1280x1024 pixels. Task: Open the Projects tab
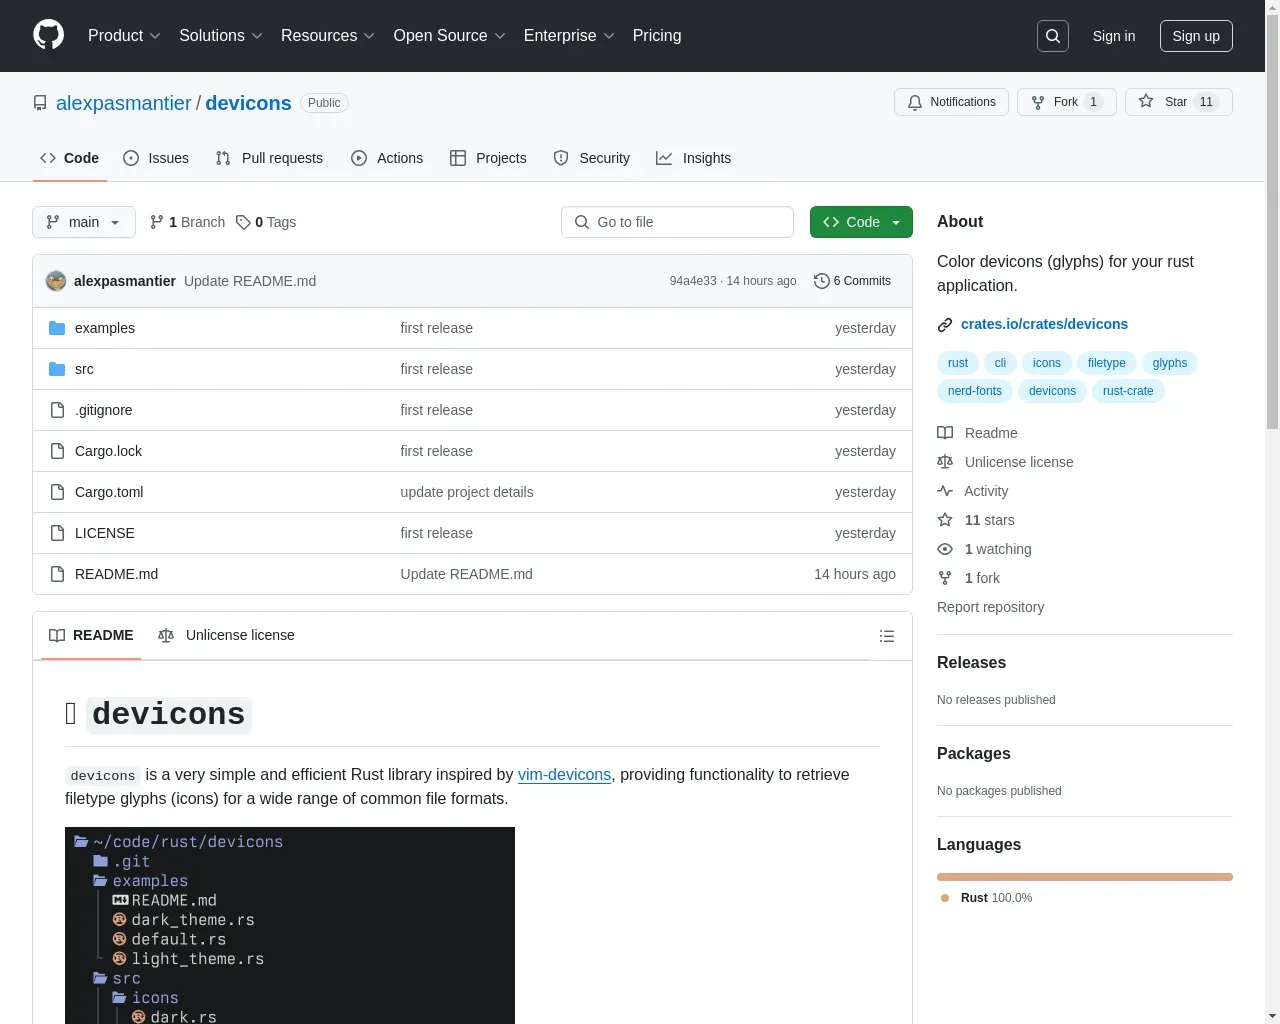point(488,158)
